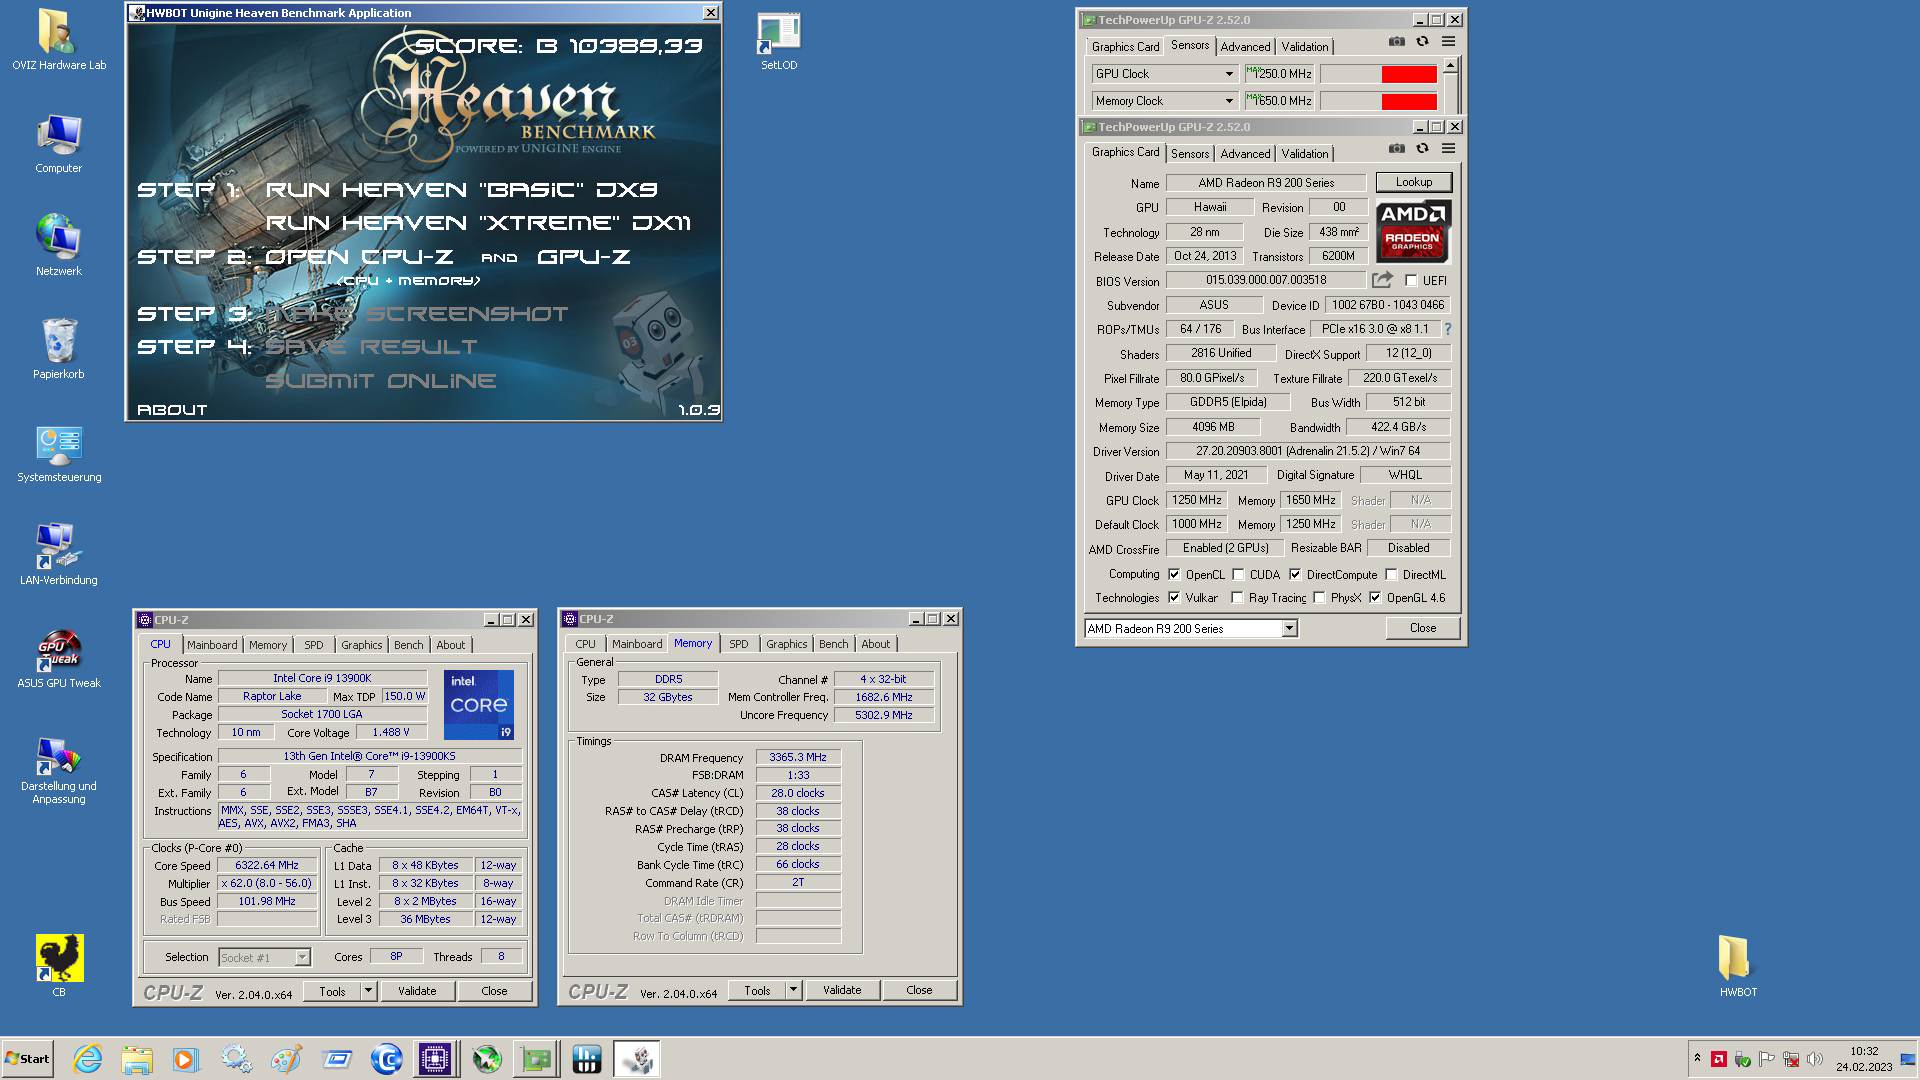The height and width of the screenshot is (1080, 1920).
Task: Show hidden tray icons arrow
Action: tap(1696, 1059)
